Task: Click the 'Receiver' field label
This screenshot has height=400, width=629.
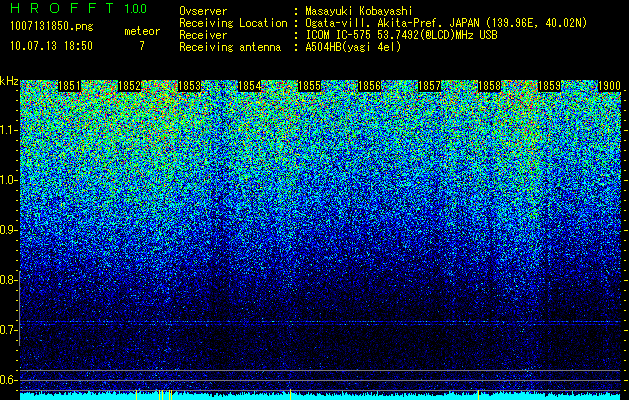Action: point(203,35)
